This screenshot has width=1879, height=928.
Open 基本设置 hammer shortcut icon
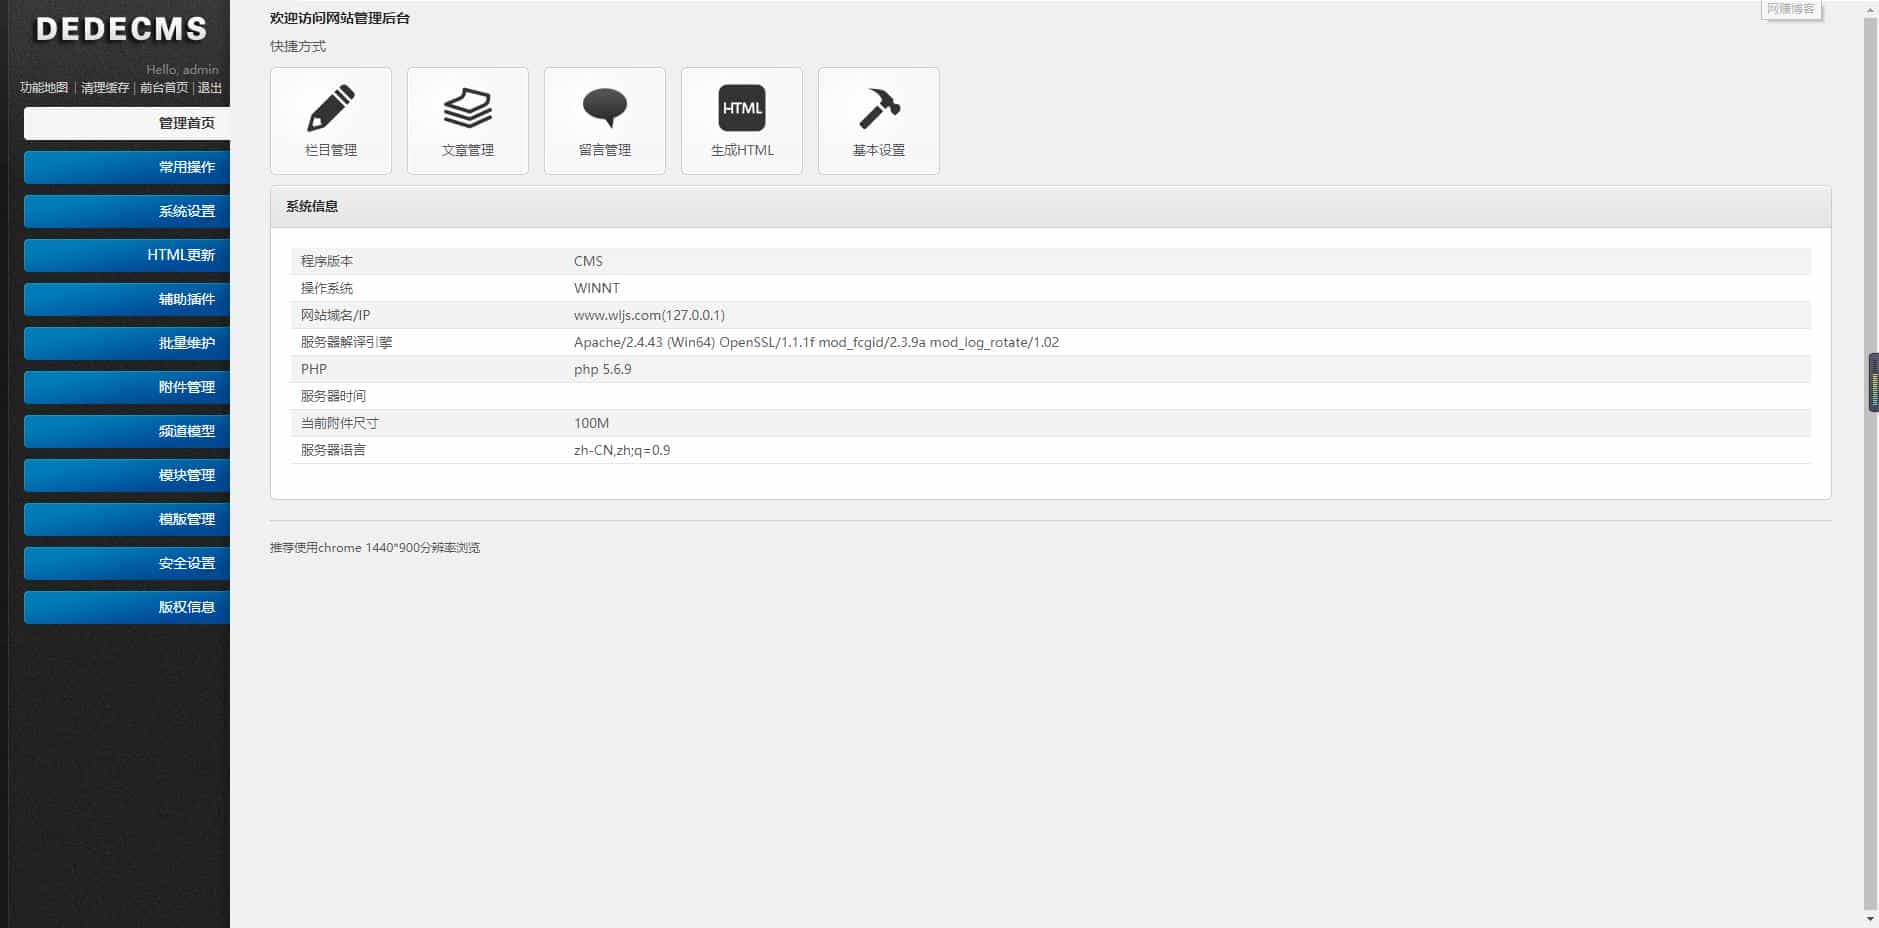point(879,121)
